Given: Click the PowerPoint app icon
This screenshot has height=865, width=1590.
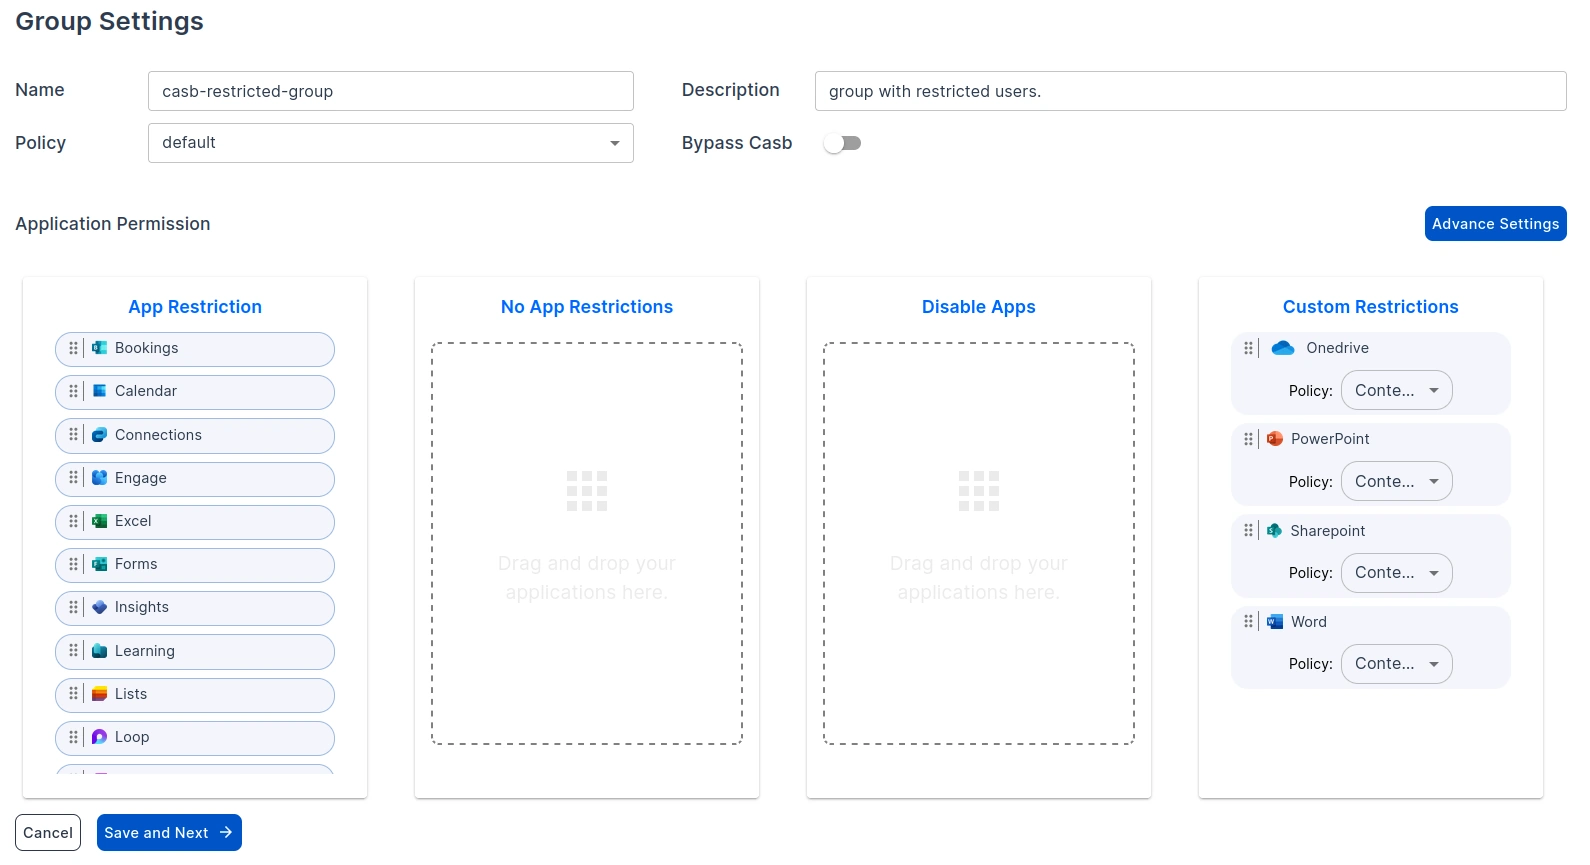Looking at the screenshot, I should point(1275,439).
